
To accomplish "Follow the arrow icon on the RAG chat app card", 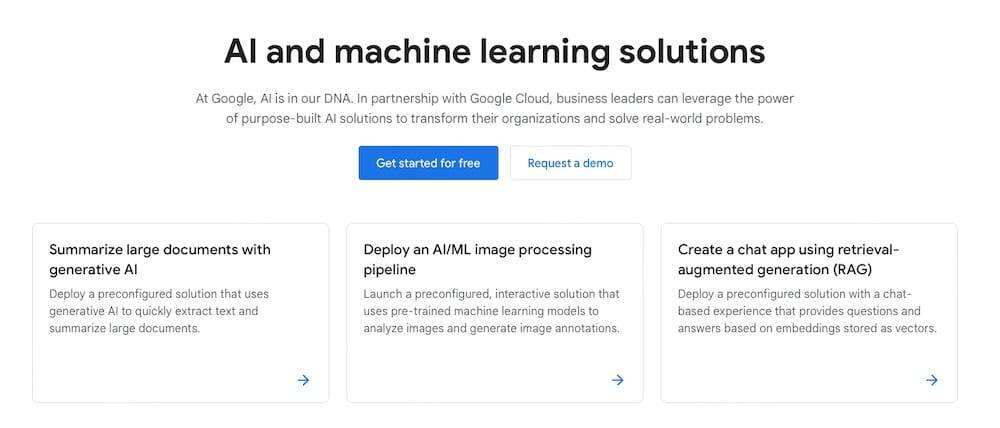I will [931, 380].
